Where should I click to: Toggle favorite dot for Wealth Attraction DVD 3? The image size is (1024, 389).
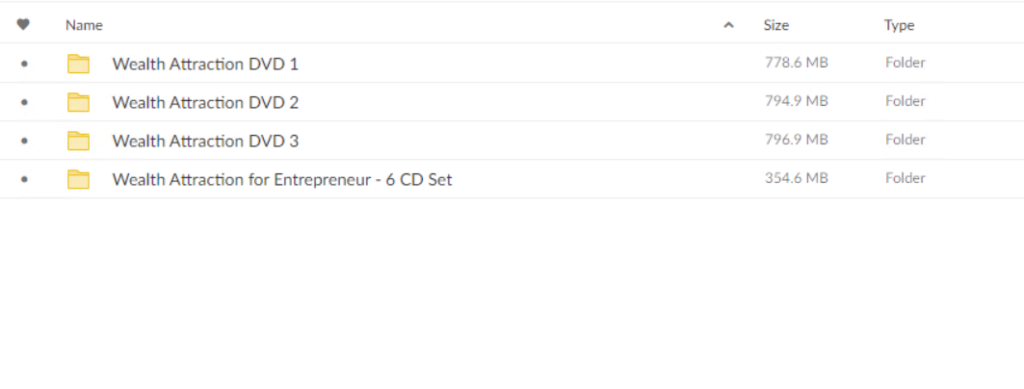point(24,140)
